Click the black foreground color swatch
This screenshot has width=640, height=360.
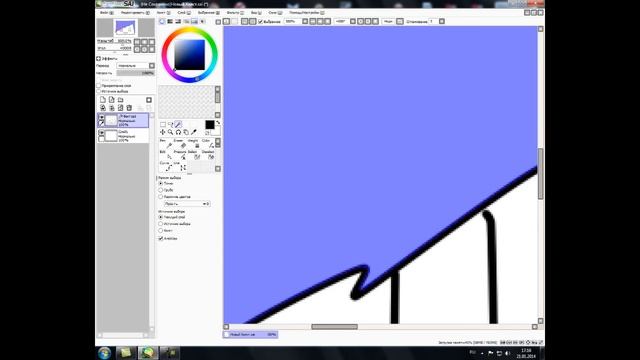pyautogui.click(x=209, y=125)
